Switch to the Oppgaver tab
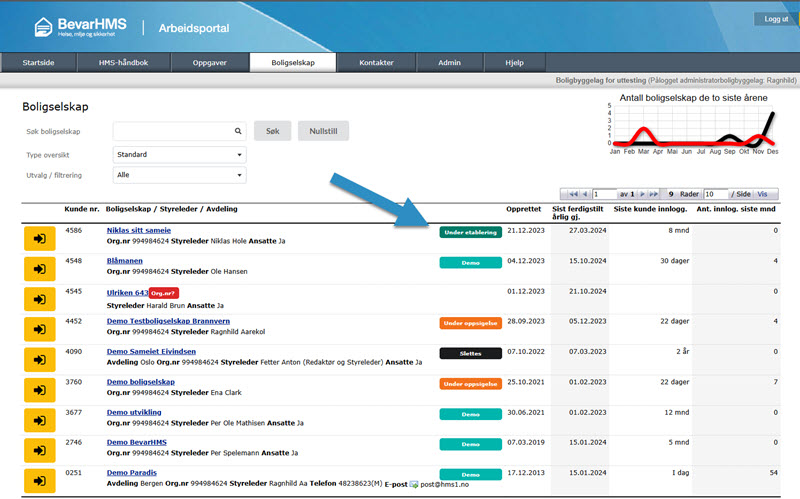Image resolution: width=800 pixels, height=499 pixels. coord(211,62)
